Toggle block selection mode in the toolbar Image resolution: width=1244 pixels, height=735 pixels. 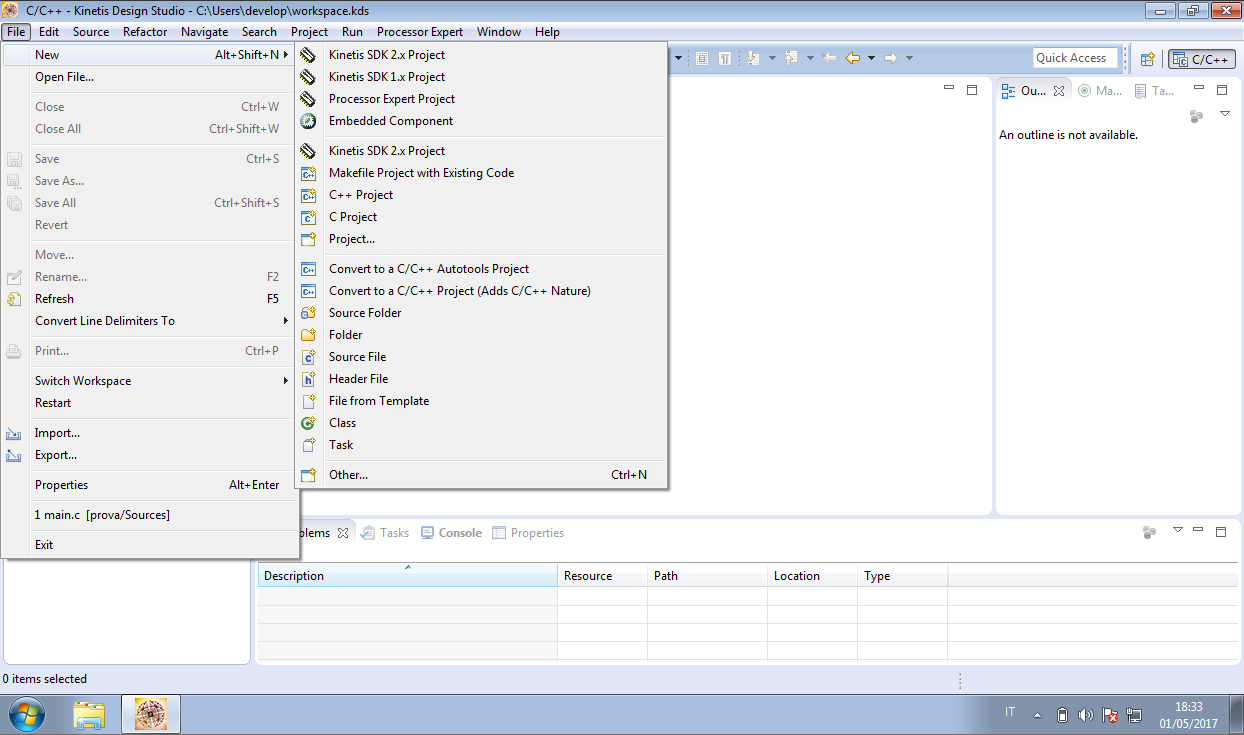click(701, 58)
